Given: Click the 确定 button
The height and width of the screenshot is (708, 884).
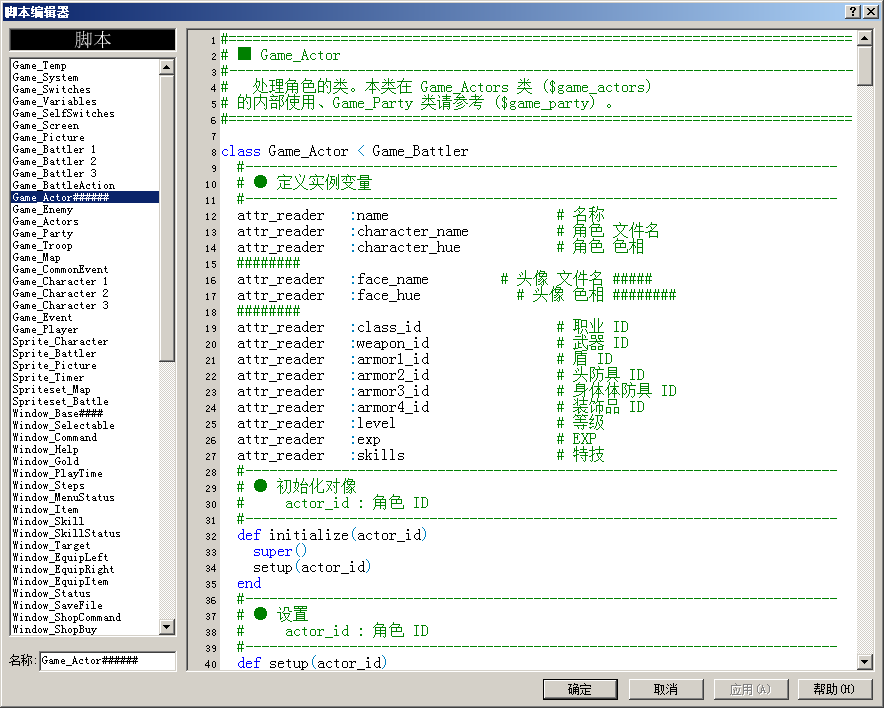Looking at the screenshot, I should coord(580,689).
